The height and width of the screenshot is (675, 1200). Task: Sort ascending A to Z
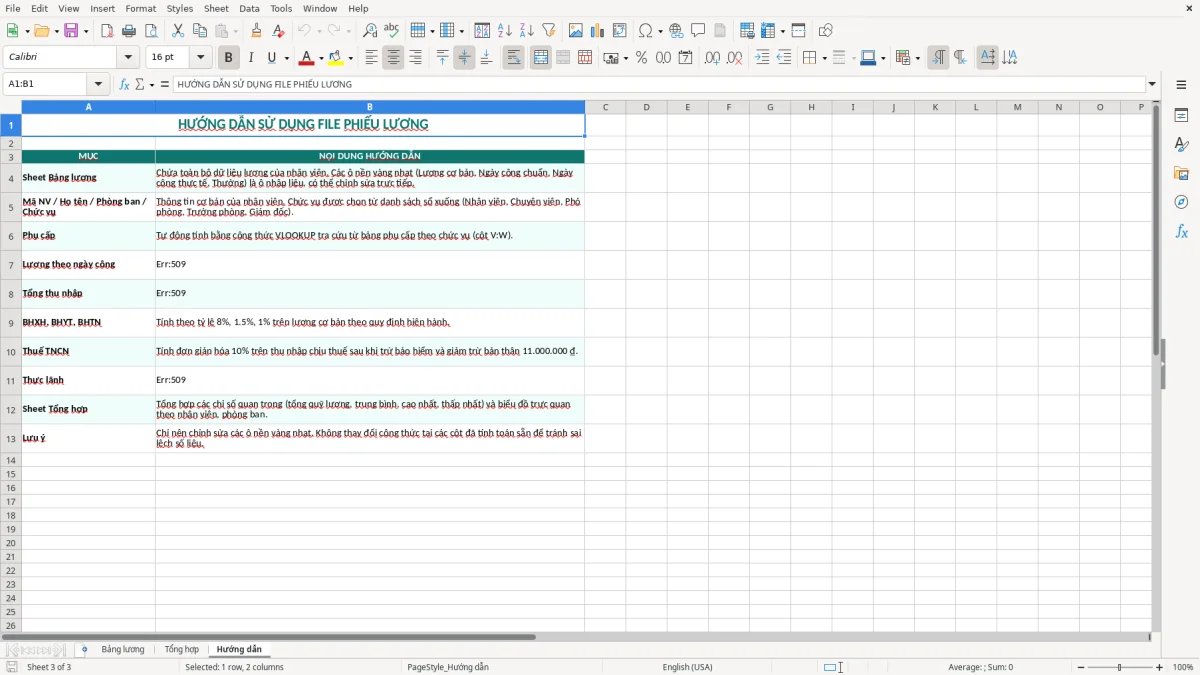tap(505, 31)
